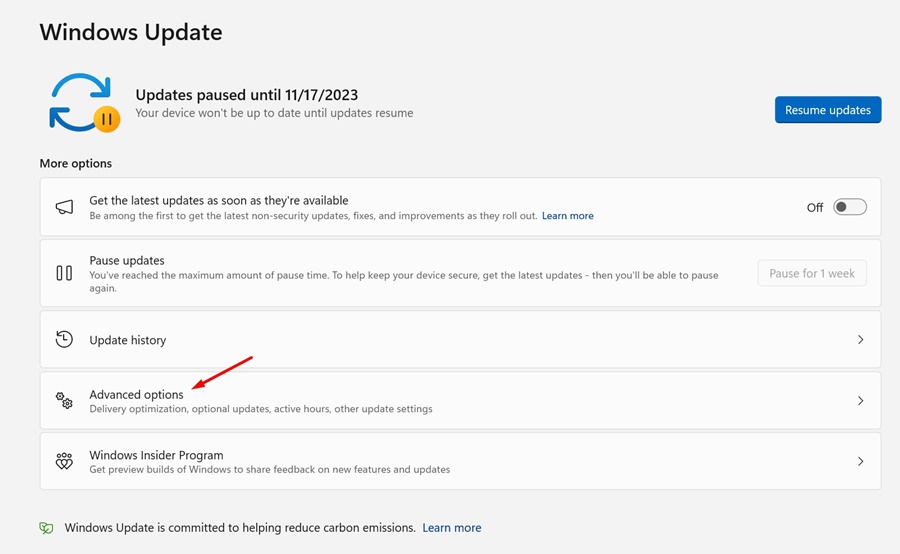Open the Update history entry

(x=128, y=340)
